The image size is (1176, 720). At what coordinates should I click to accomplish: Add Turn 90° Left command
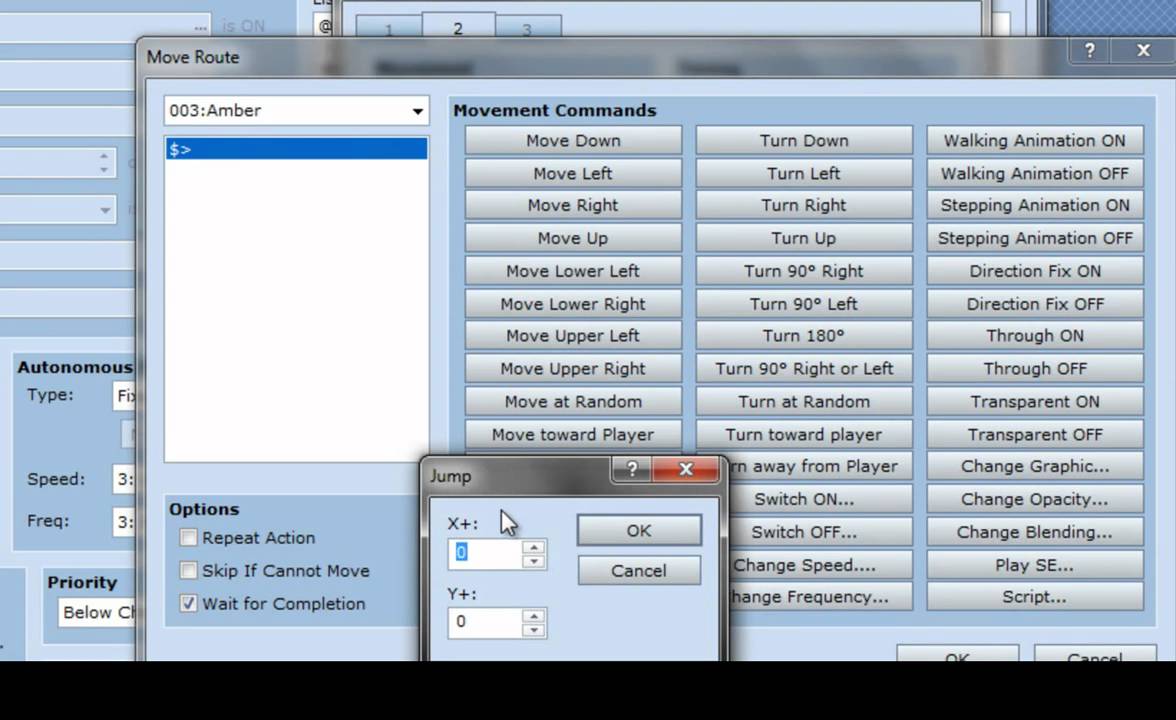point(804,304)
